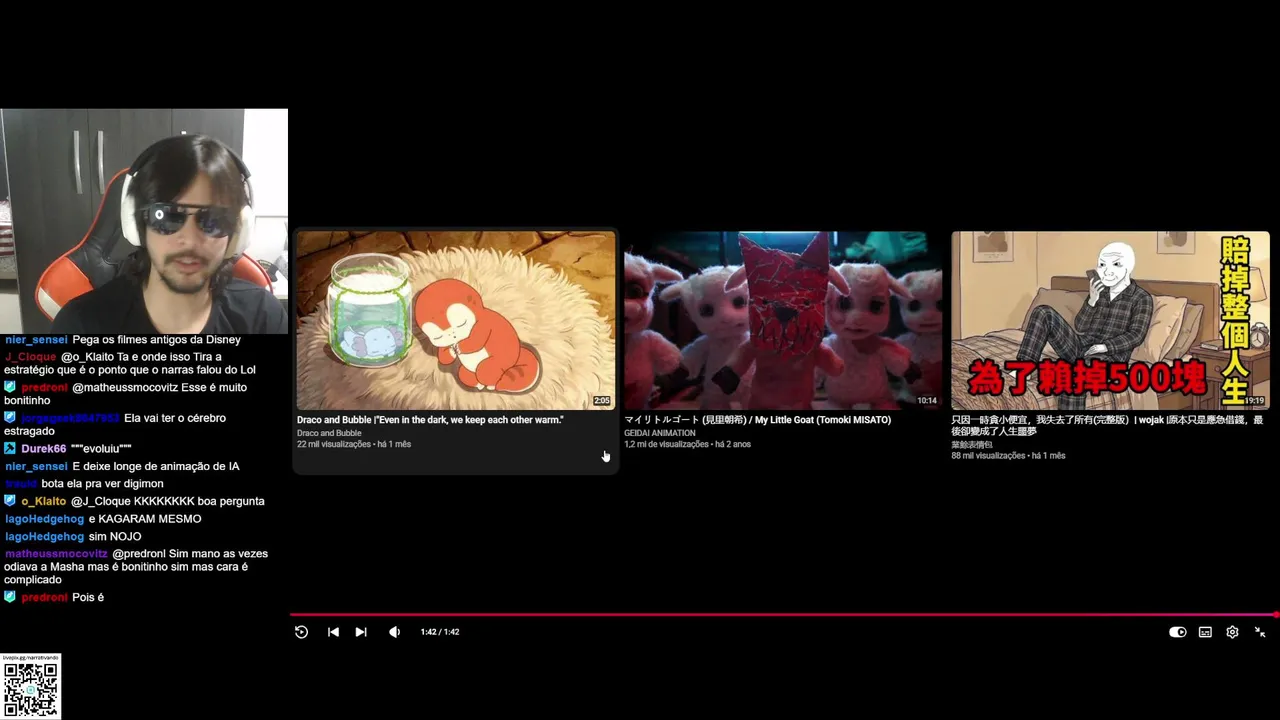Click the 19:19 duration badge
Screen dimensions: 1280x720
click(1255, 401)
